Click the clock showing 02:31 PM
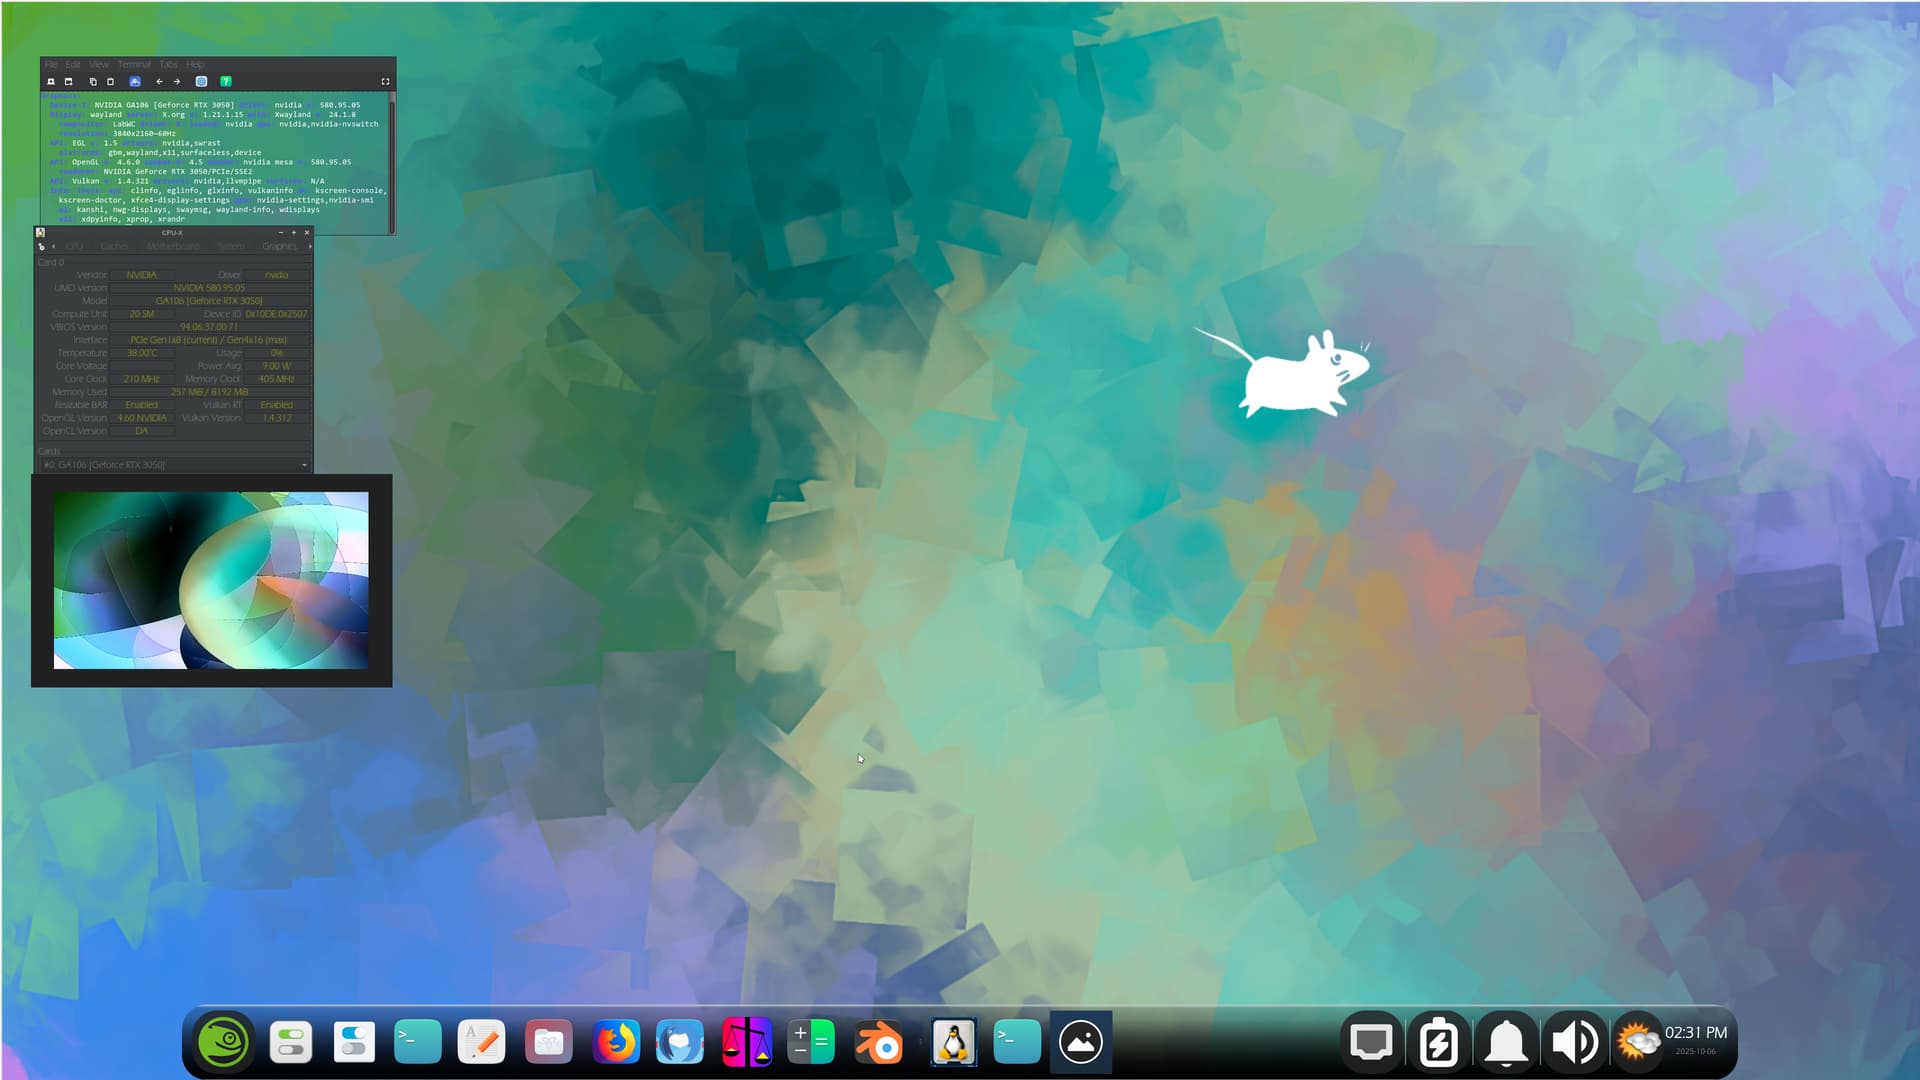This screenshot has width=1920, height=1080. (1695, 1033)
